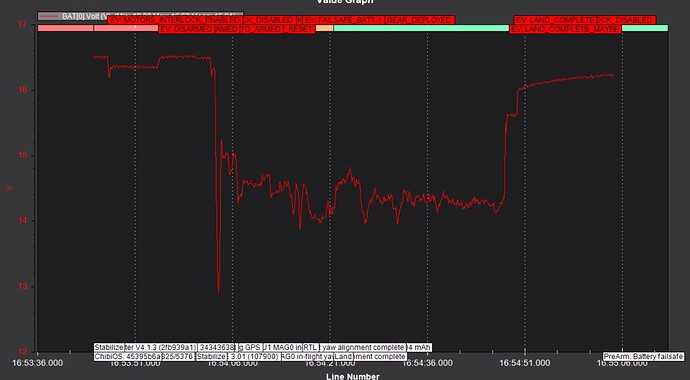Click the GEAR_DEPLOYED event label

(420, 20)
